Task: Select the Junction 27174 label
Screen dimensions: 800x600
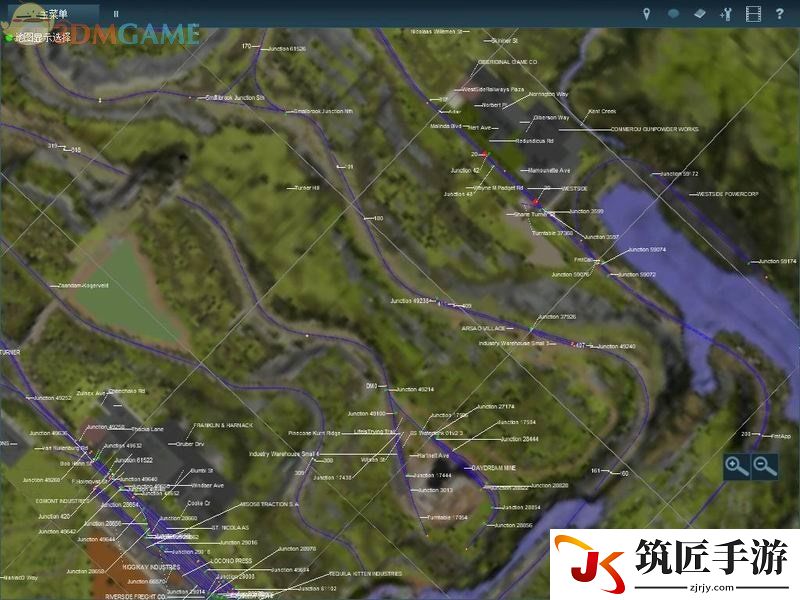Action: tap(495, 407)
